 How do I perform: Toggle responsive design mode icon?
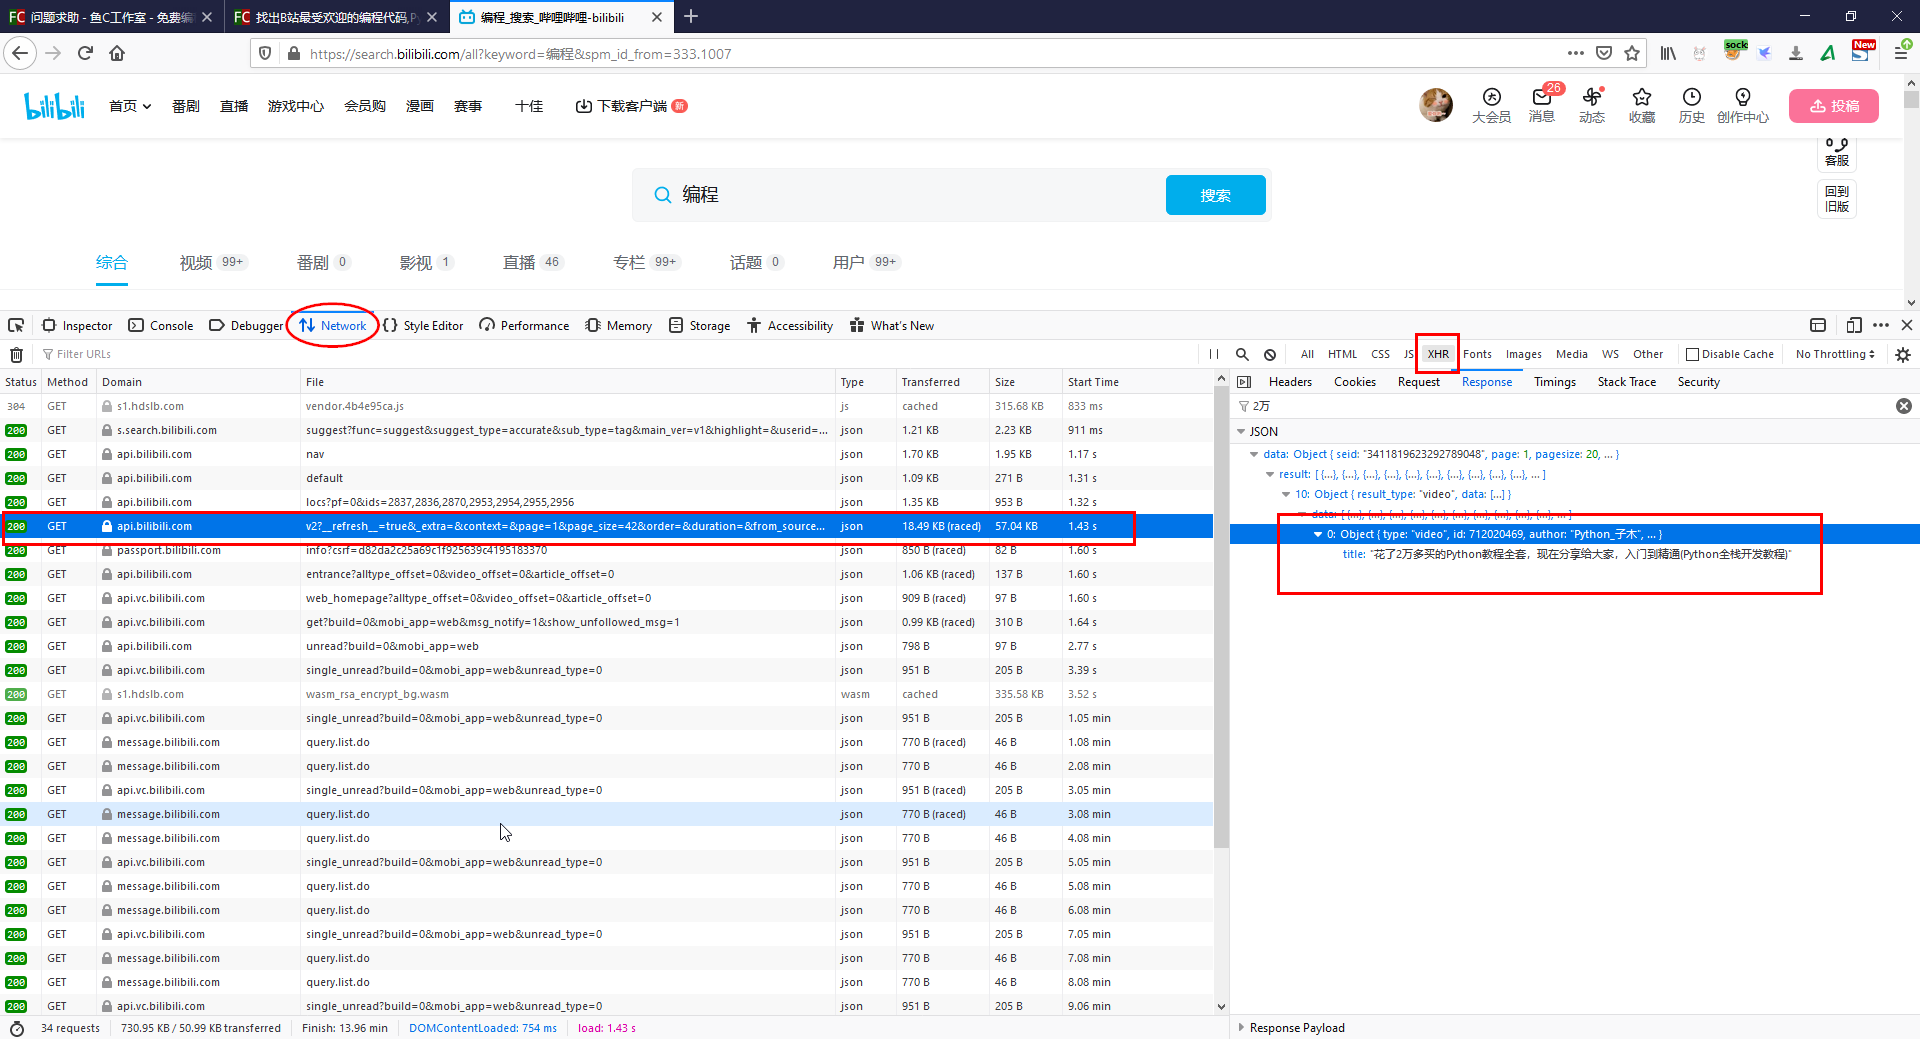point(1854,325)
